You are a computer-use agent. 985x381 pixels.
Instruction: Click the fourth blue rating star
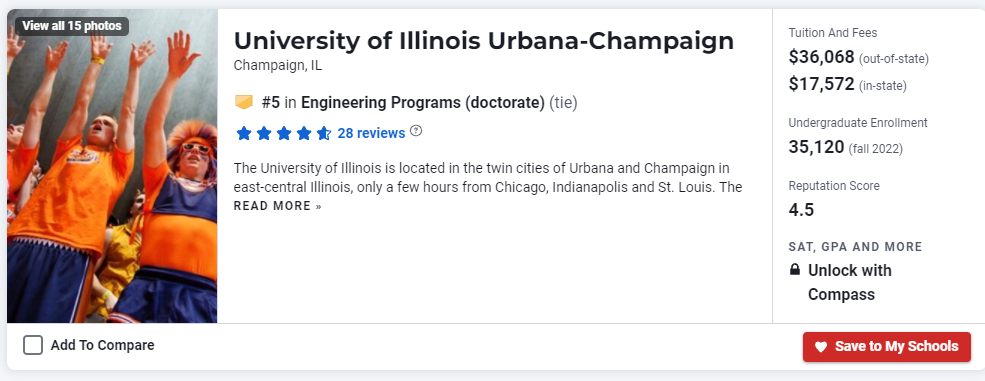(x=304, y=133)
